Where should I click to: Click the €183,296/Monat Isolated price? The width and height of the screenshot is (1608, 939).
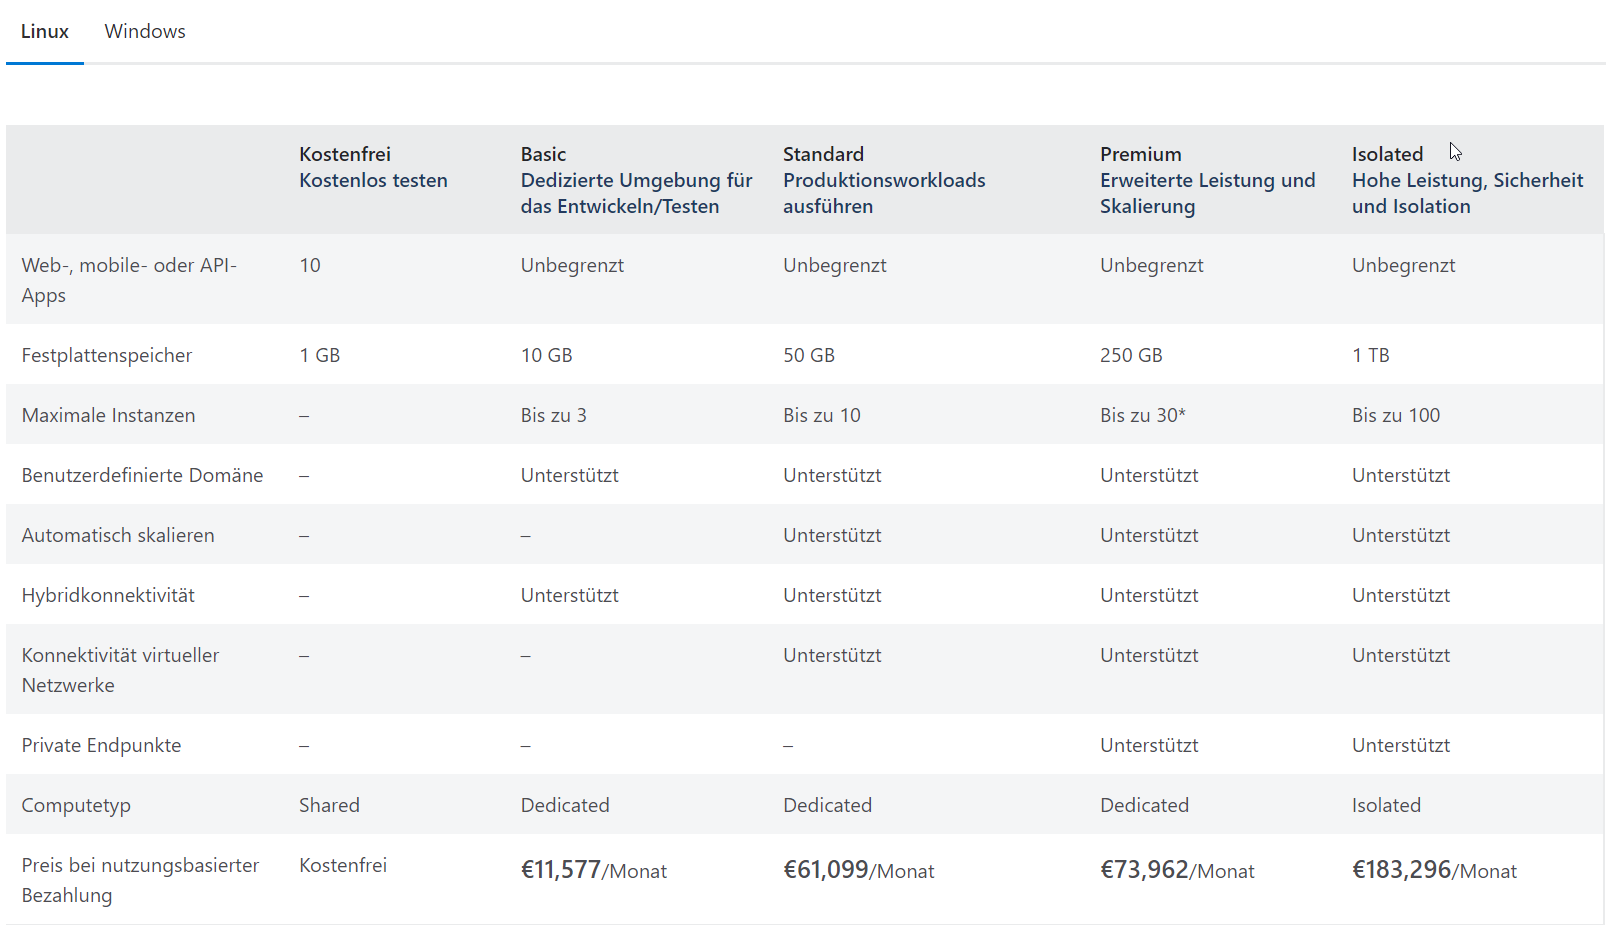(x=1434, y=870)
